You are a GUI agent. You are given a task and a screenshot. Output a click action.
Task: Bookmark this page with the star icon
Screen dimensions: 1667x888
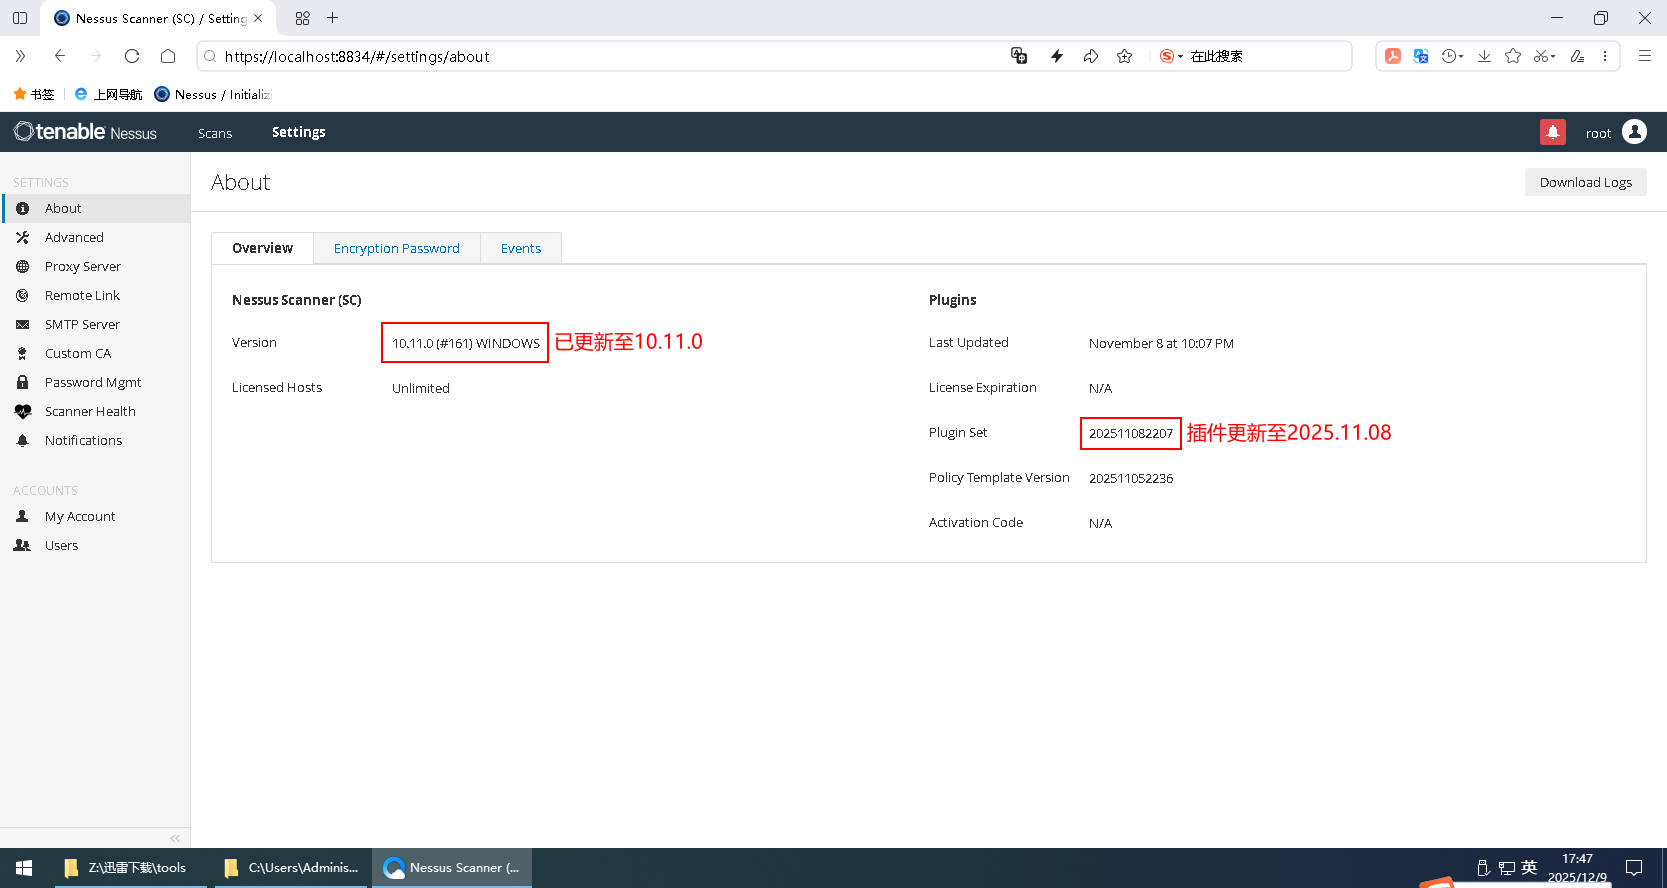tap(1124, 57)
